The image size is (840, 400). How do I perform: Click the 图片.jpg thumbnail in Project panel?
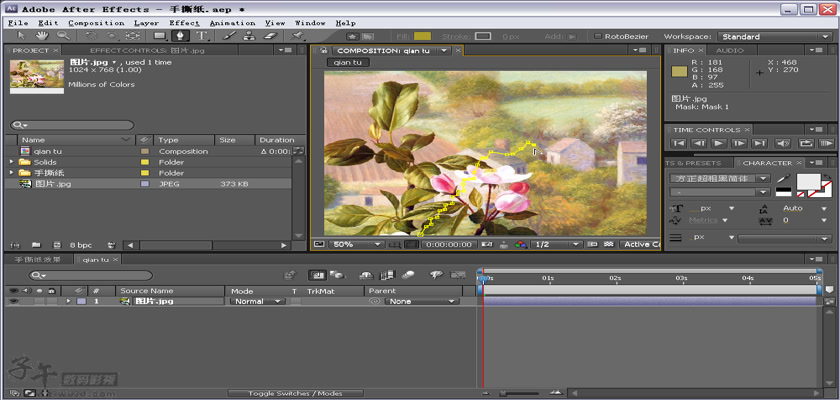[x=37, y=76]
